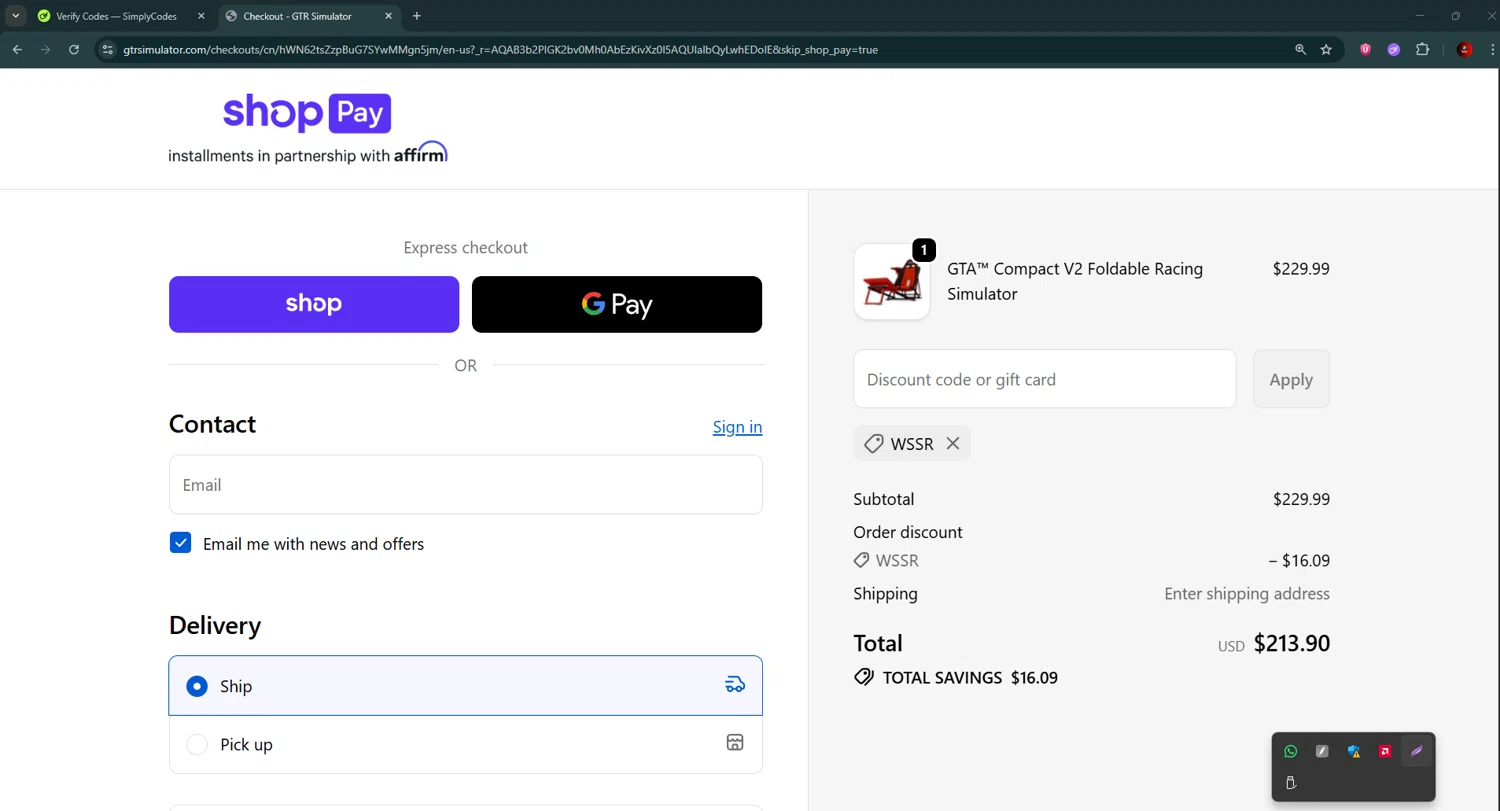
Task: Click the racing simulator product thumbnail
Action: pos(892,281)
